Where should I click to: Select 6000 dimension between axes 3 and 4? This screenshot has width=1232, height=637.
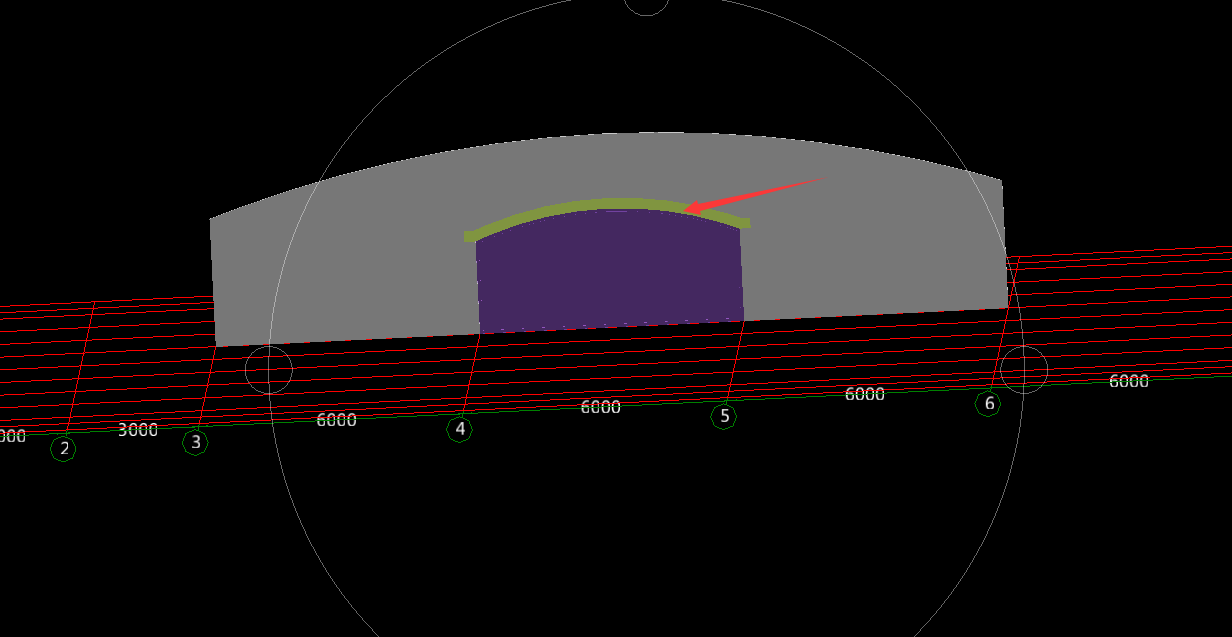(x=336, y=420)
